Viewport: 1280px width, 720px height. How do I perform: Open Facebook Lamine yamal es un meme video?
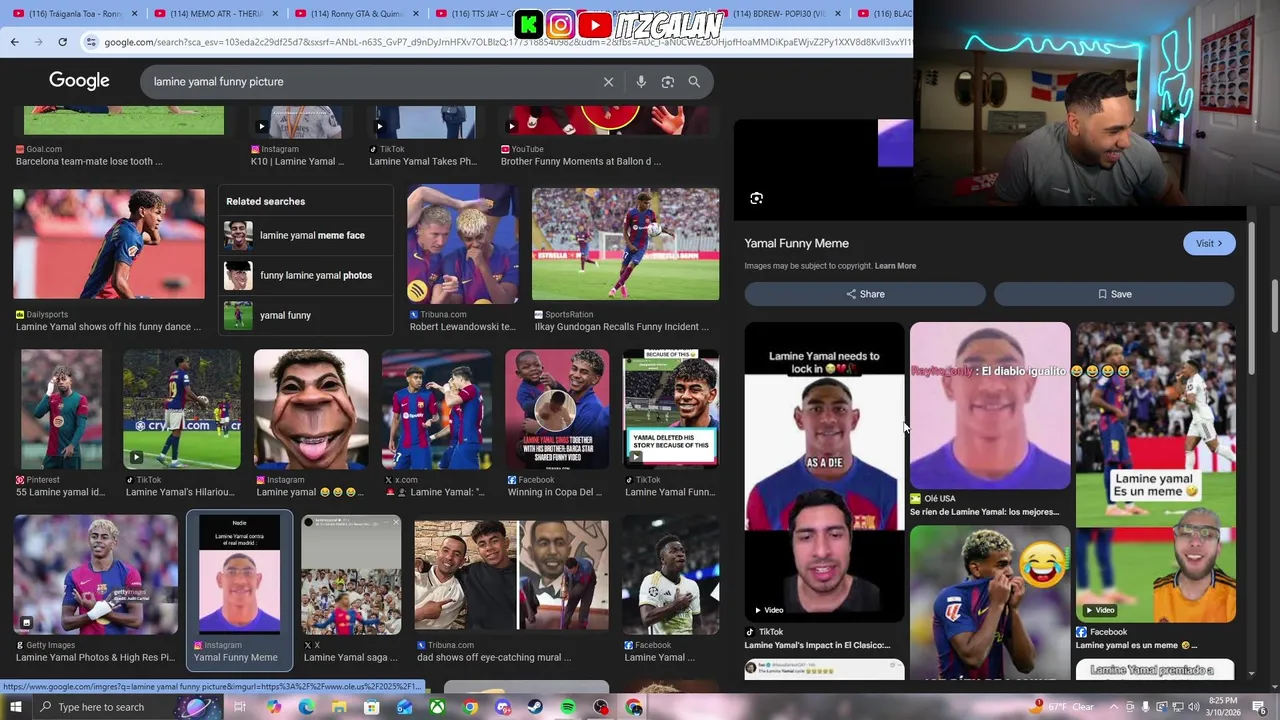1155,472
